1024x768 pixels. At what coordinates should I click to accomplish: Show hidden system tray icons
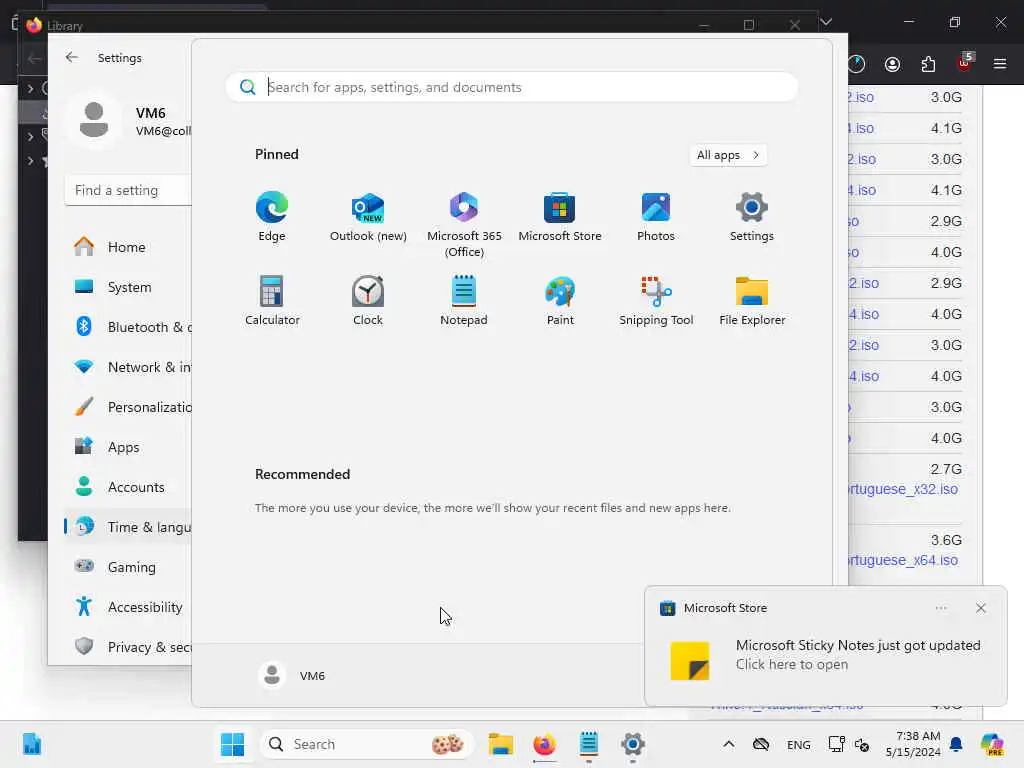coord(729,744)
